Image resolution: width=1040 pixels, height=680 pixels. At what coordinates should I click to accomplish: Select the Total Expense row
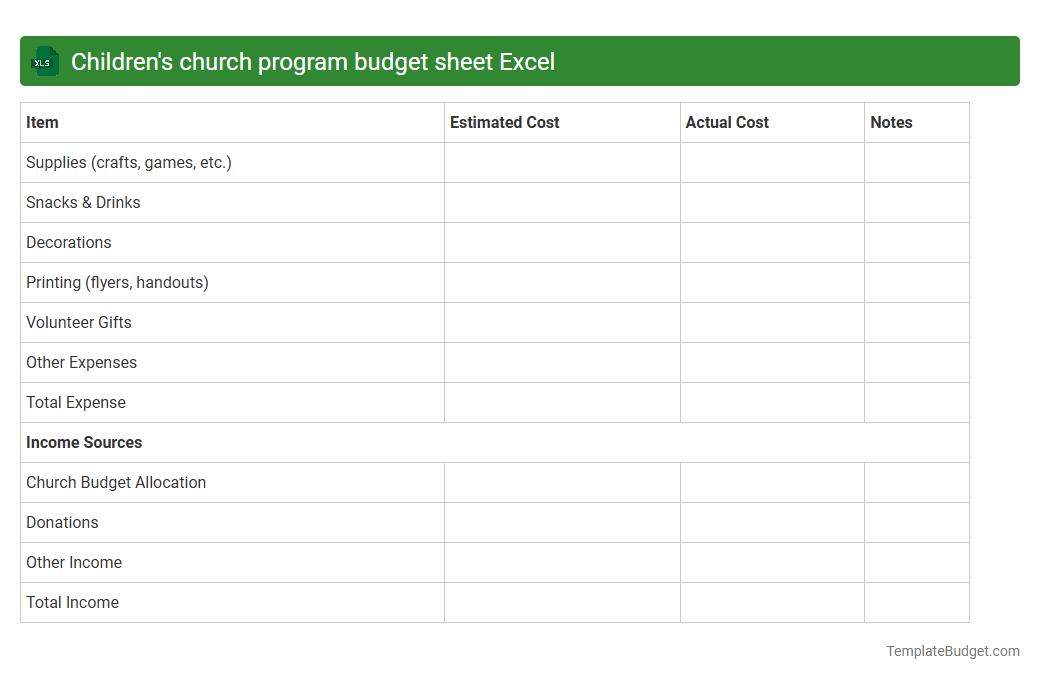tap(76, 402)
